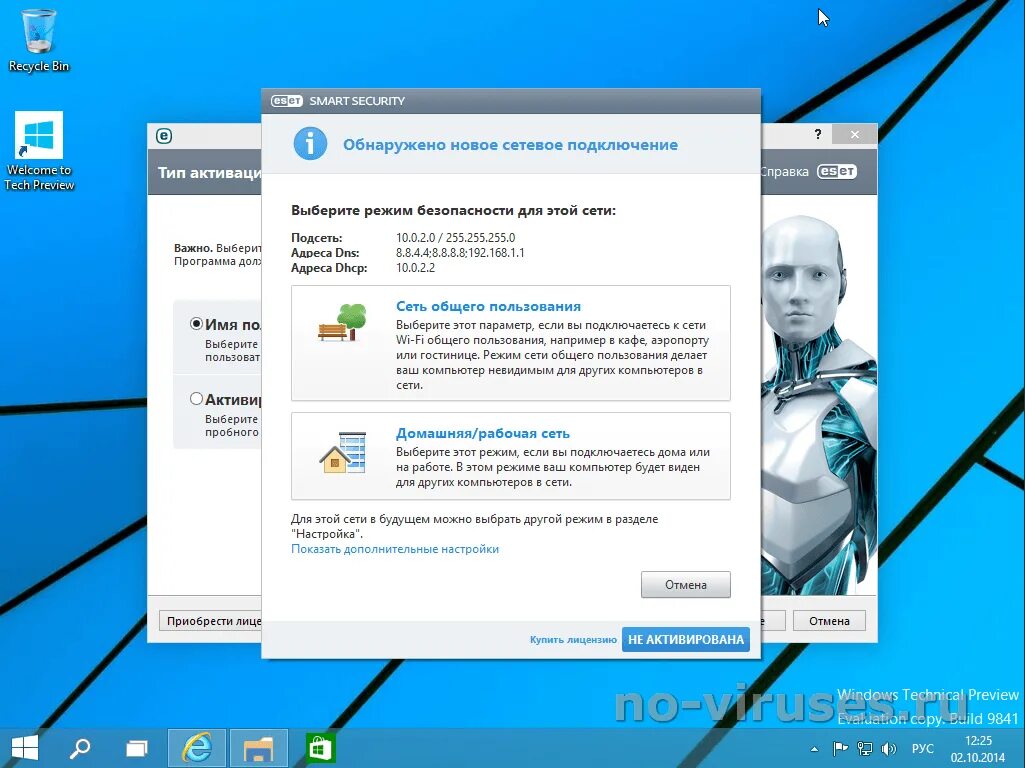Click the small ESET e icon in activation window

click(x=164, y=136)
